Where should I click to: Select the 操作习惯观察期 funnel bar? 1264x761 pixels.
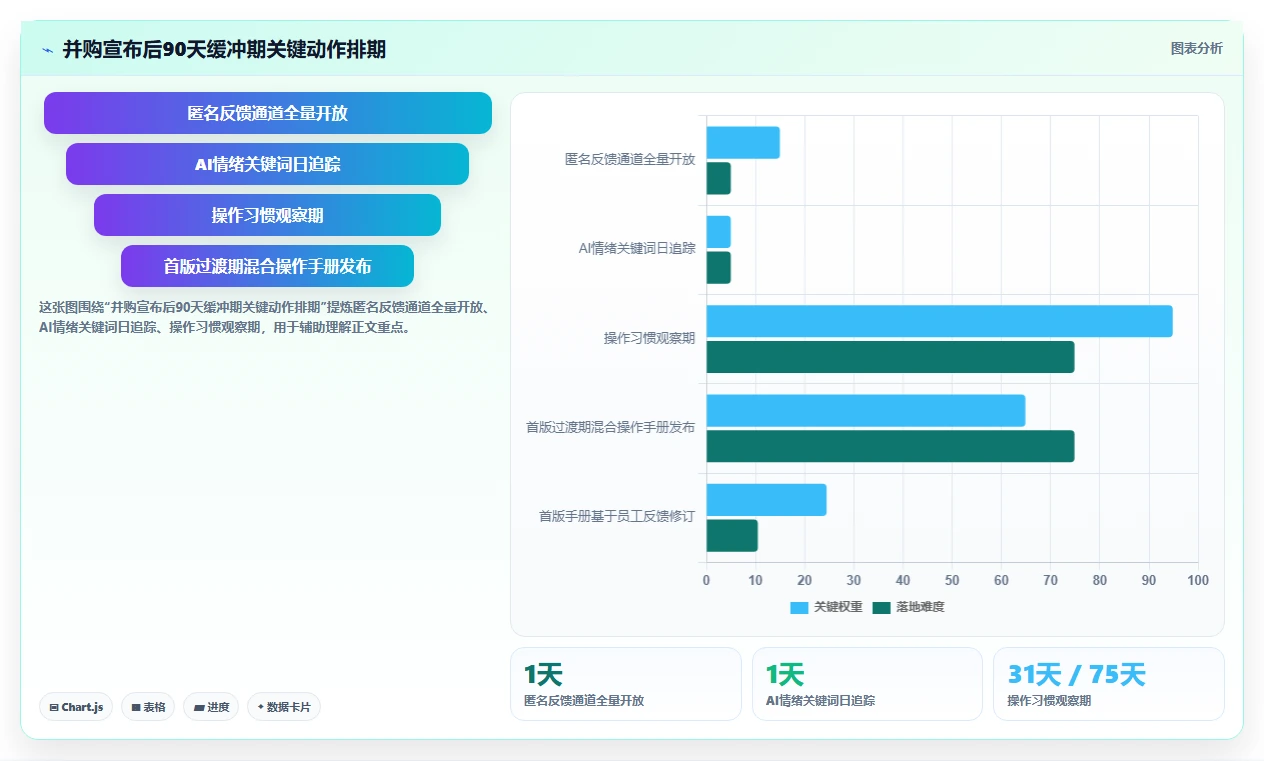[268, 215]
